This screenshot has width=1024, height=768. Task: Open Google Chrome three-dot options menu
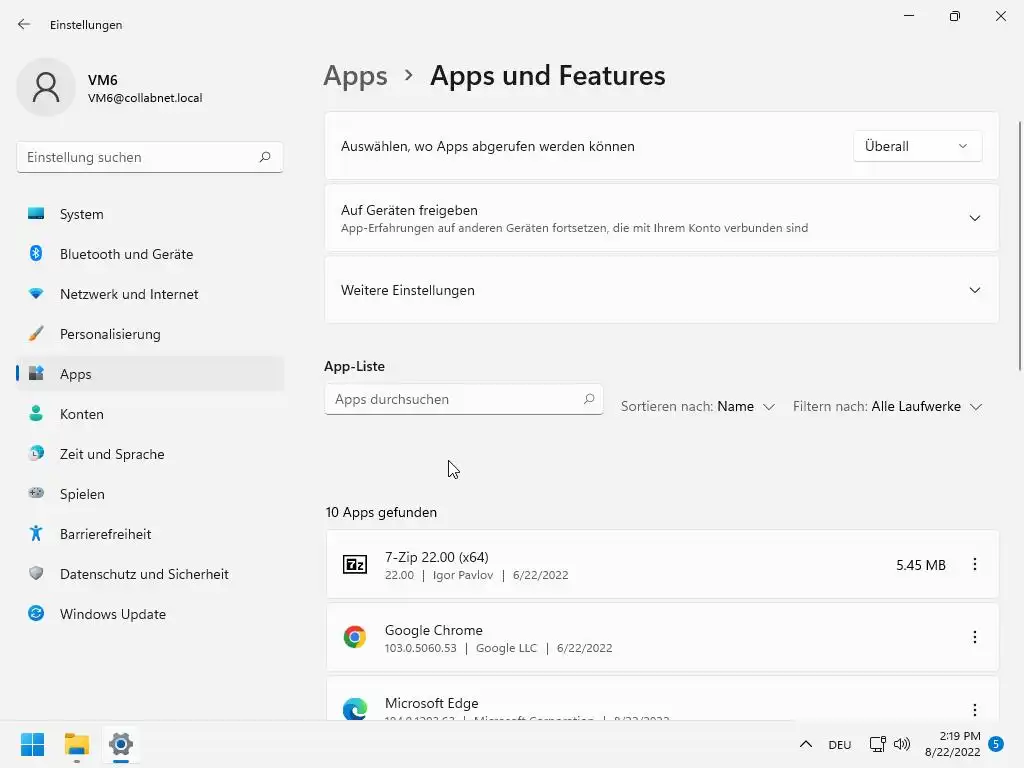click(975, 637)
